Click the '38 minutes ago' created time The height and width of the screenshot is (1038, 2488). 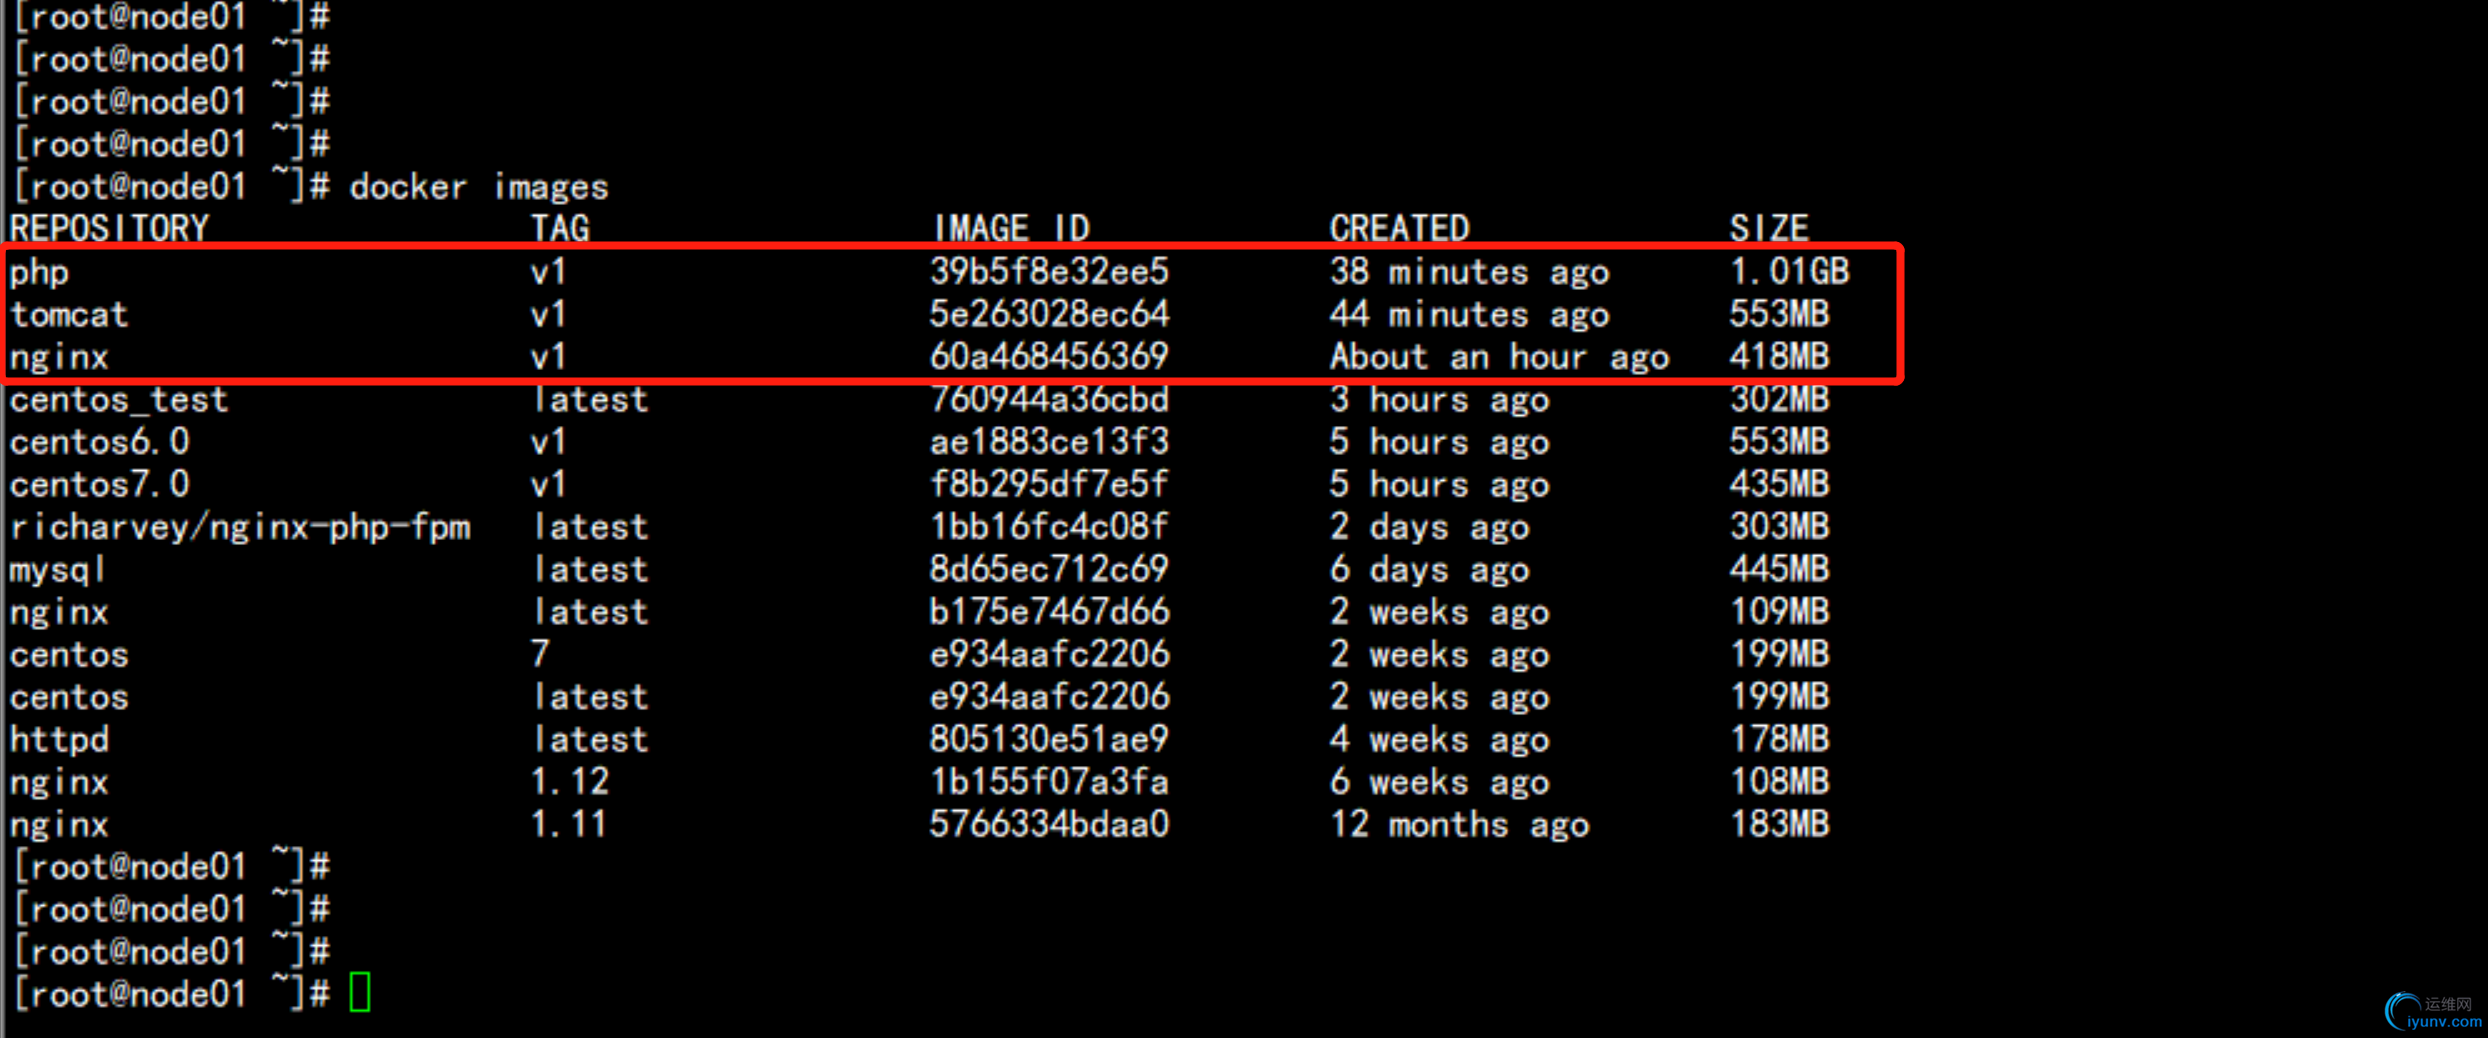point(1469,273)
